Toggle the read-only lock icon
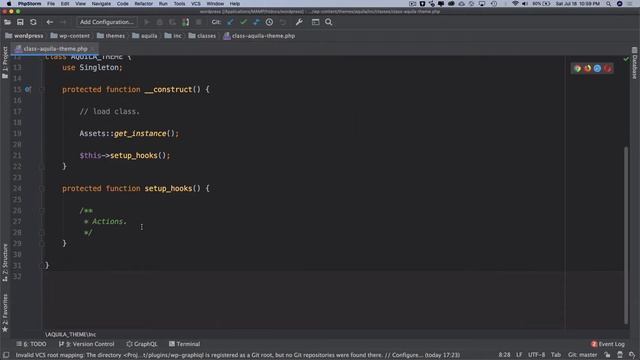The image size is (640, 360). point(607,355)
